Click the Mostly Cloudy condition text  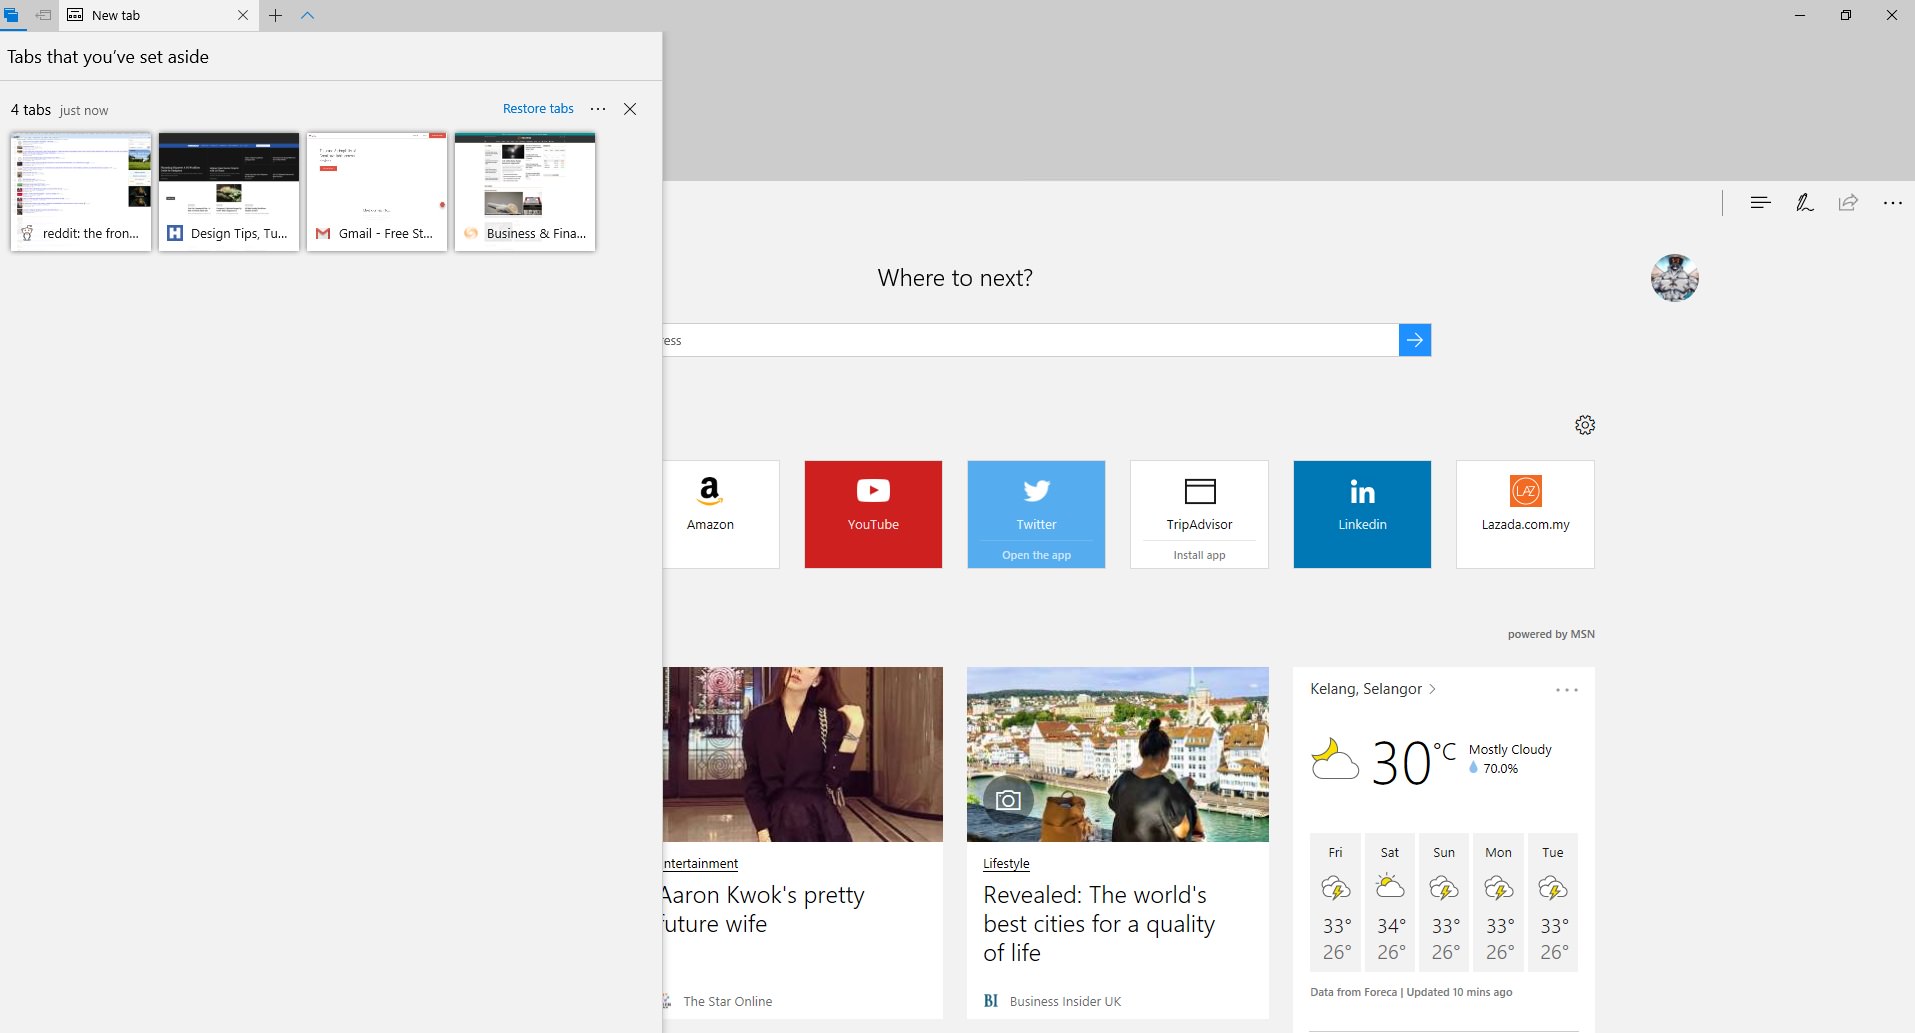1510,749
